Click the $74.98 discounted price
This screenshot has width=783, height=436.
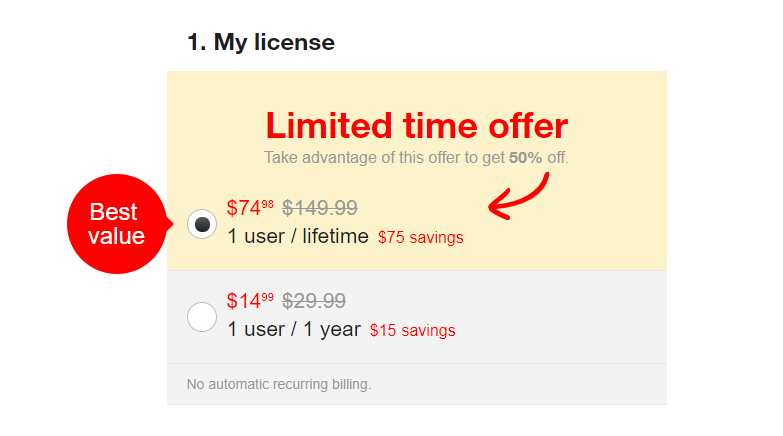tap(250, 207)
